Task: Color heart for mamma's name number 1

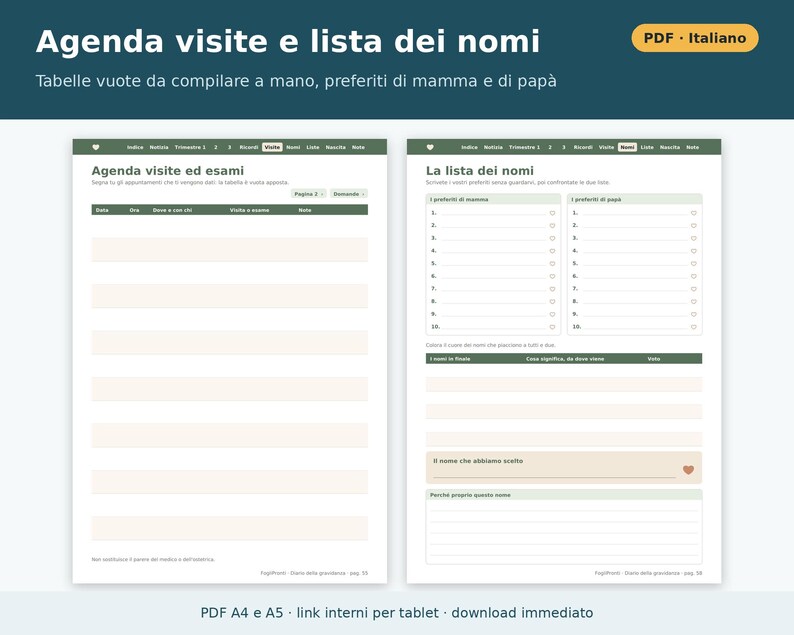Action: tap(552, 213)
